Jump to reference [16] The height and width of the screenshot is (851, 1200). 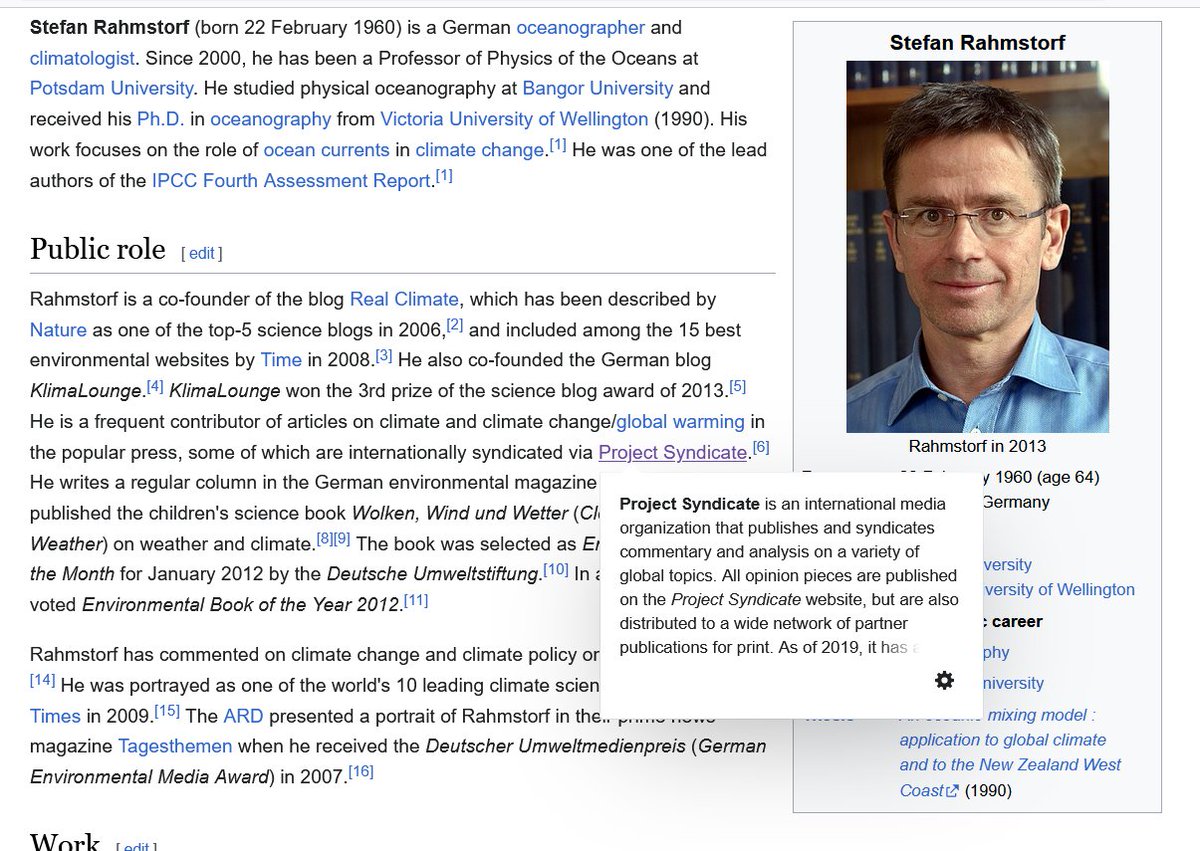click(x=361, y=772)
